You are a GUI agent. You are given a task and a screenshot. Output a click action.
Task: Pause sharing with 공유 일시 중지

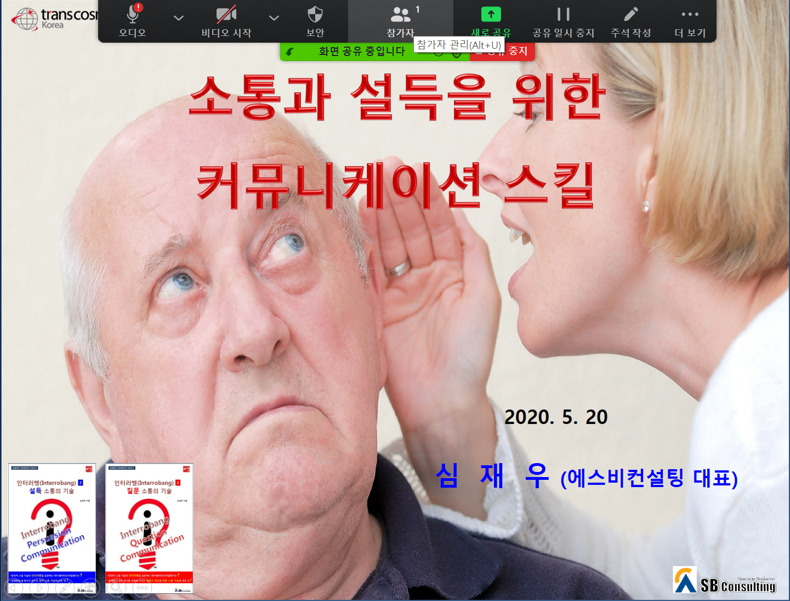563,21
